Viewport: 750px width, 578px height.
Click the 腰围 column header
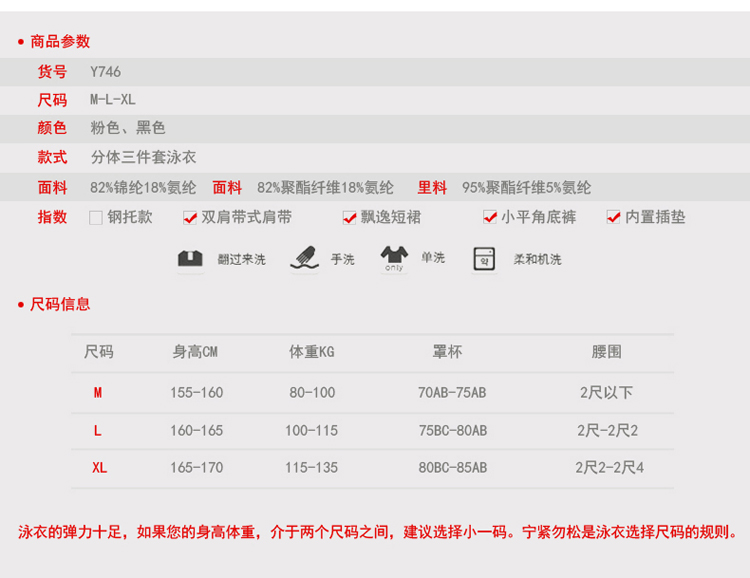(x=606, y=352)
